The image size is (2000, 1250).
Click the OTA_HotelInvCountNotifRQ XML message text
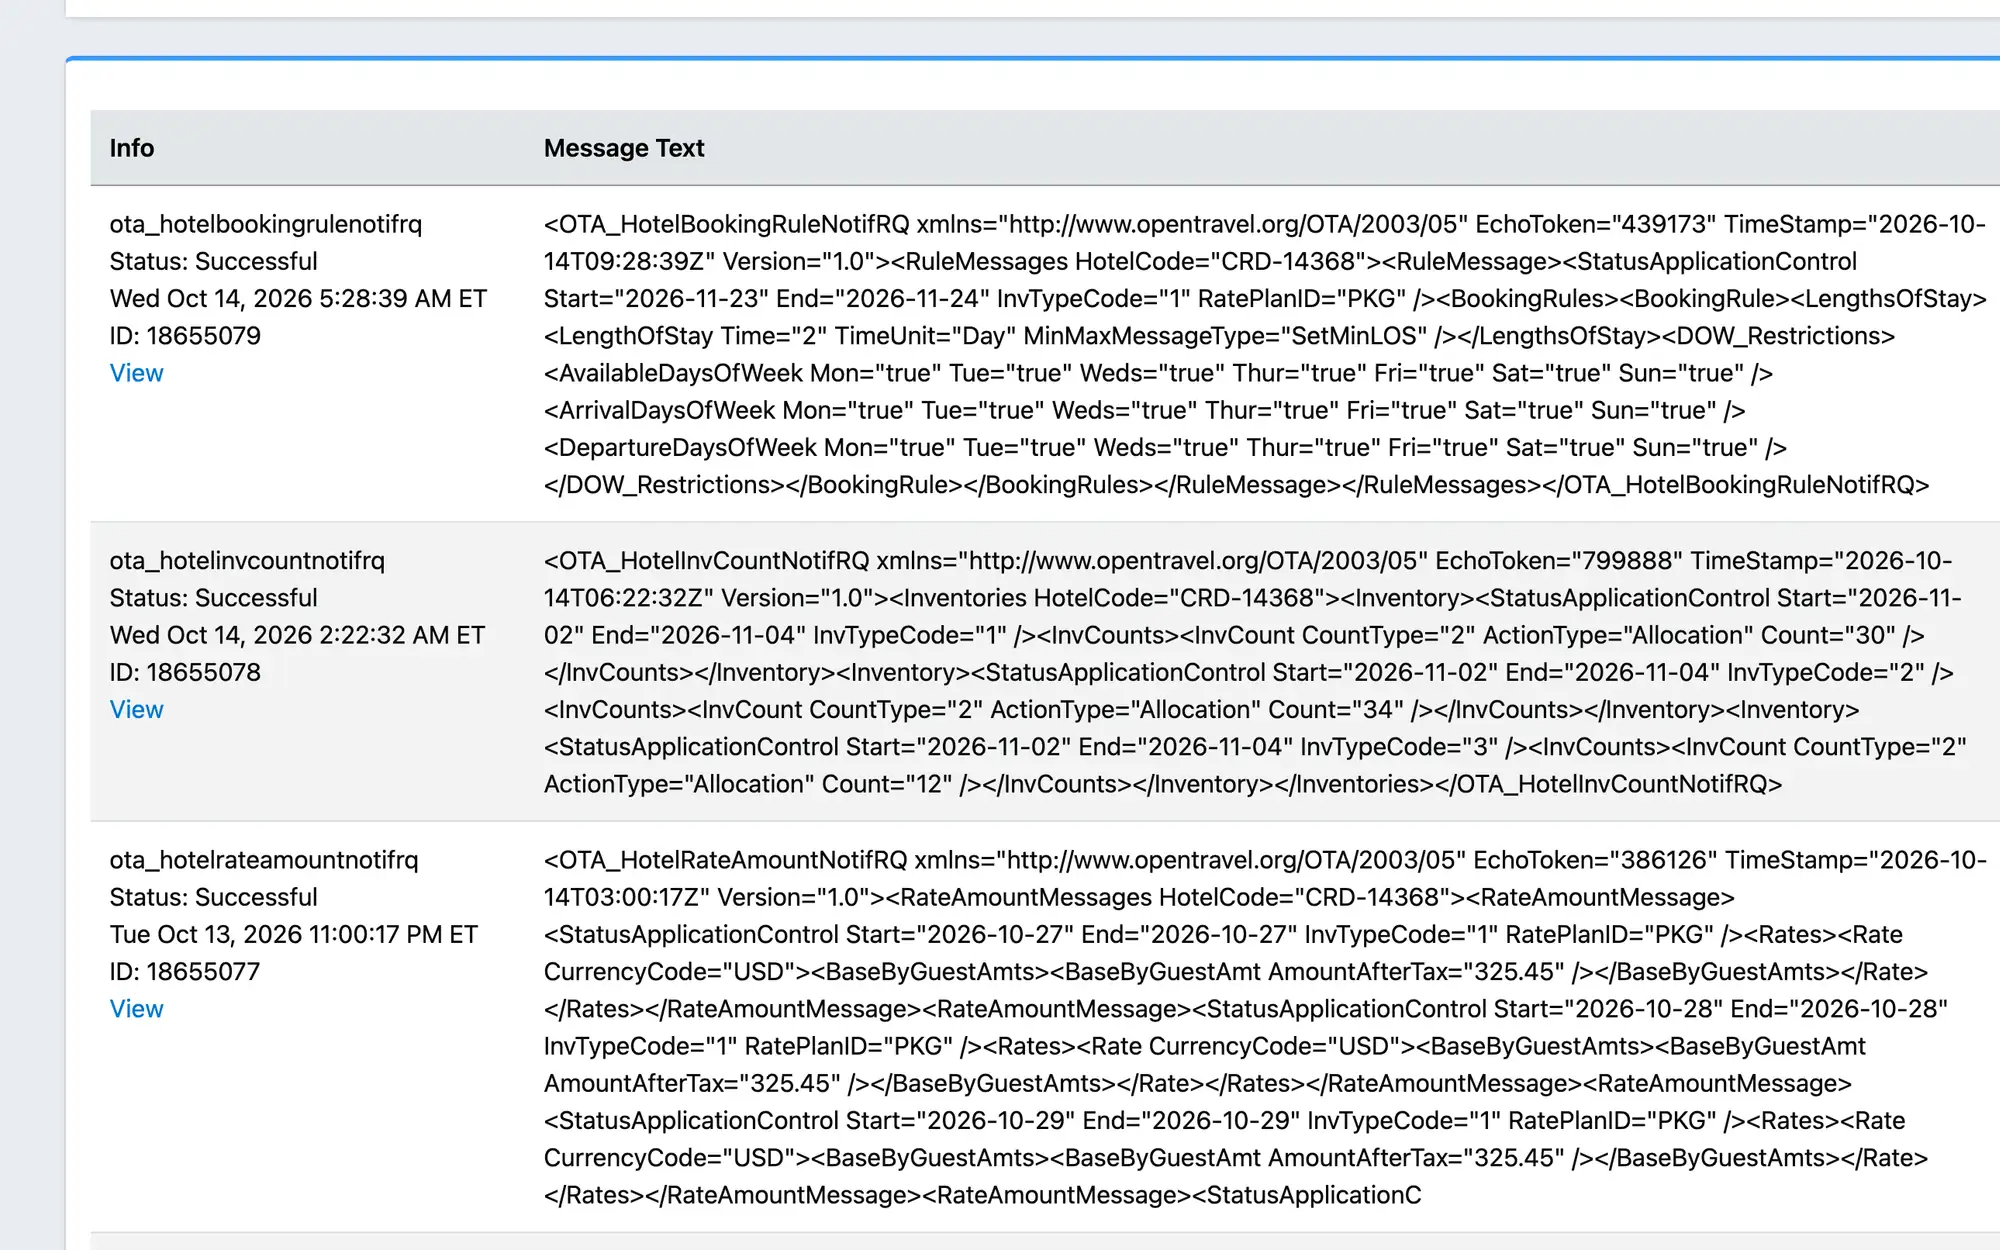(1255, 672)
